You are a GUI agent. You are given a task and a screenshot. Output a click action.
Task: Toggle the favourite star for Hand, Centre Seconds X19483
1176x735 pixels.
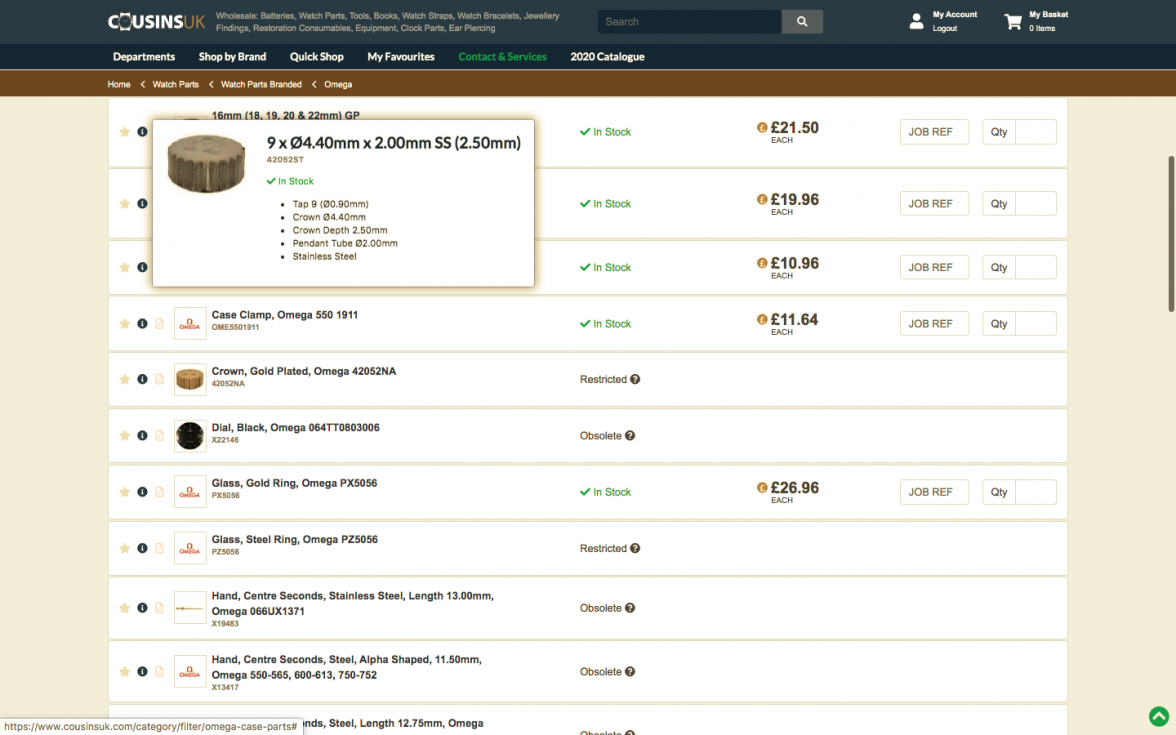pos(124,607)
